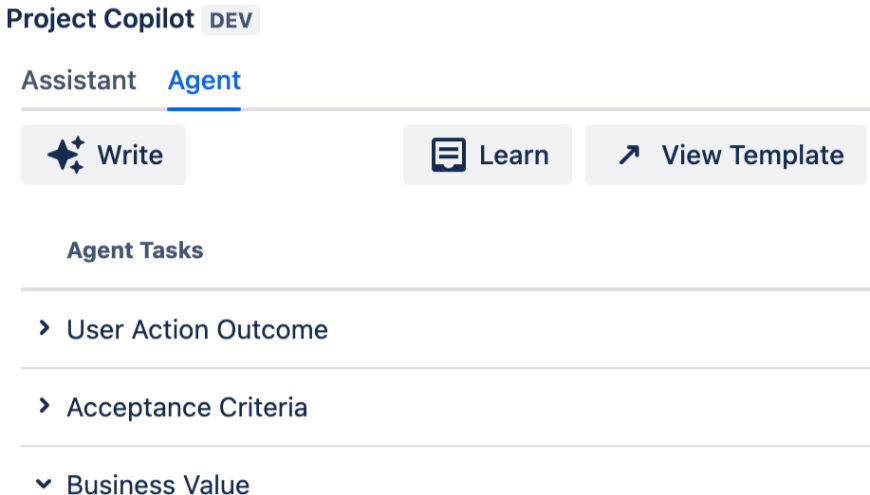This screenshot has height=495, width=870.
Task: Select the Acceptance Criteria task label
Action: 187,407
